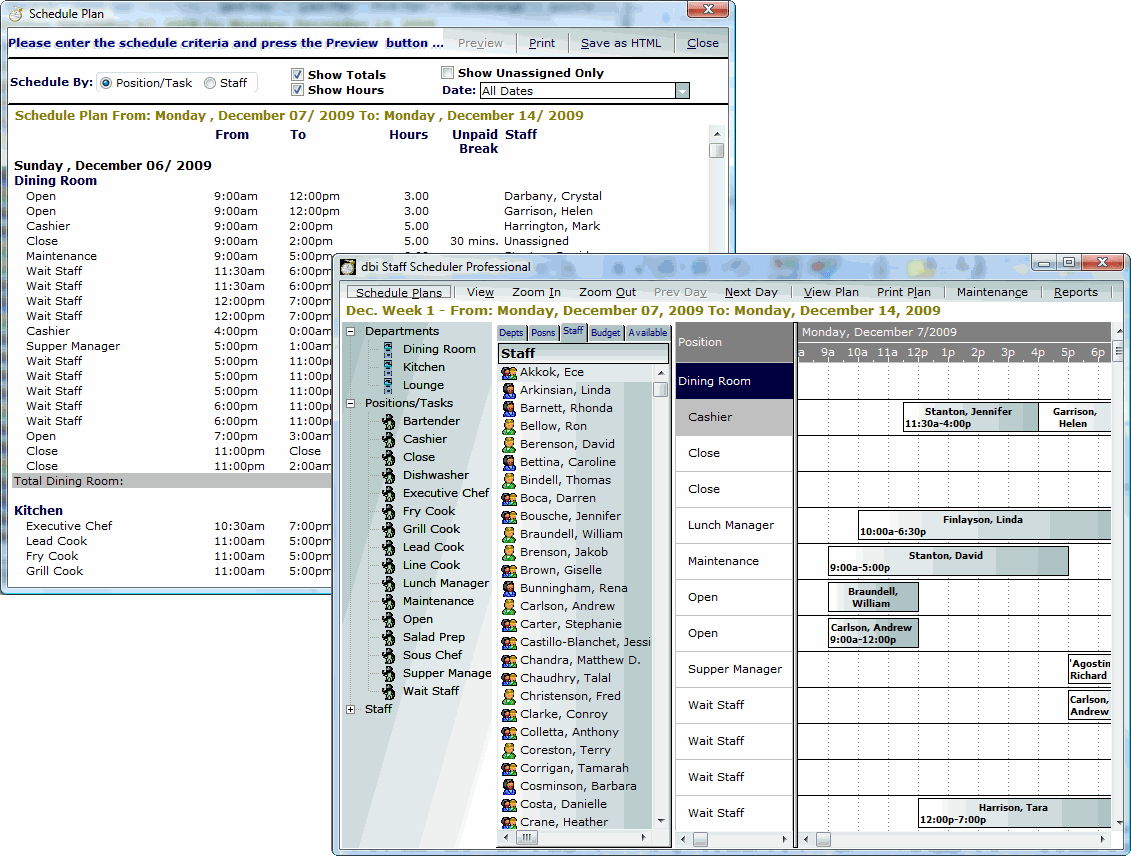Click the staff list vertical scrollbar thumb
This screenshot has width=1131, height=856.
[x=660, y=389]
